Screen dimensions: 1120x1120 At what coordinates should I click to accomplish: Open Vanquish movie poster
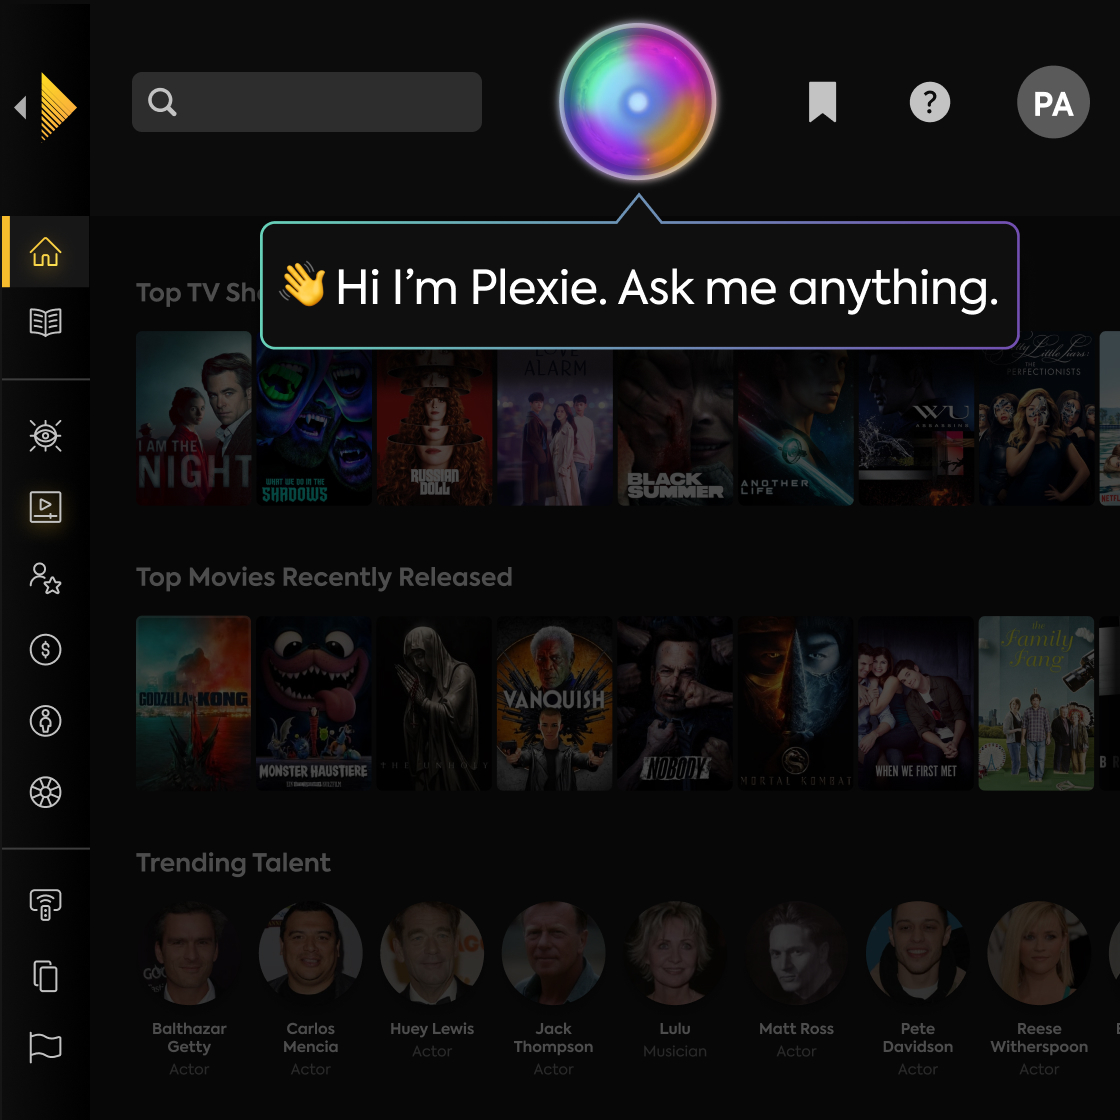555,703
